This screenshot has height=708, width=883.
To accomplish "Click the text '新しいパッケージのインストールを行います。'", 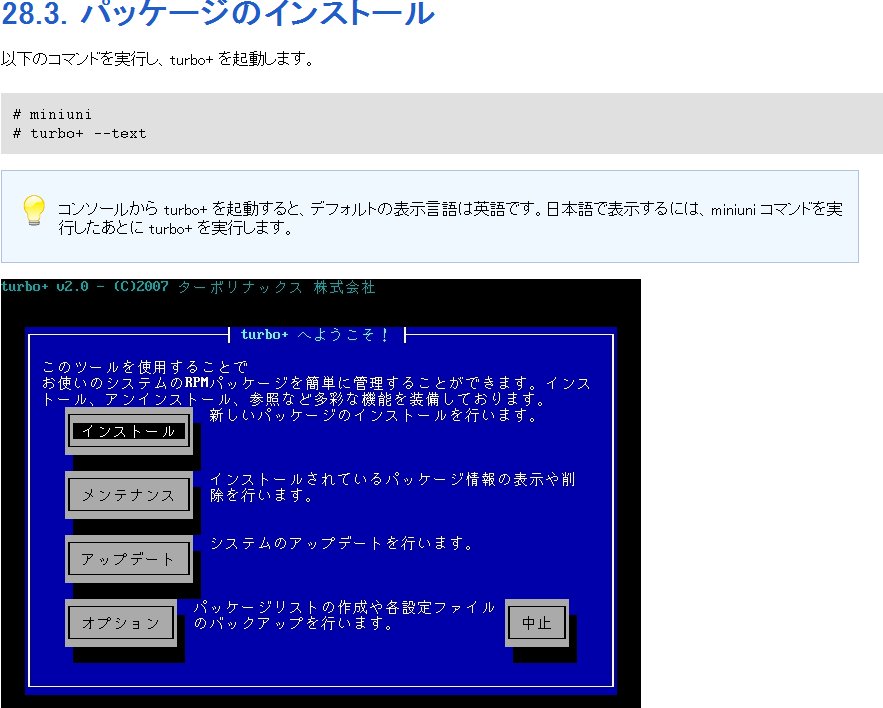I will (x=373, y=415).
